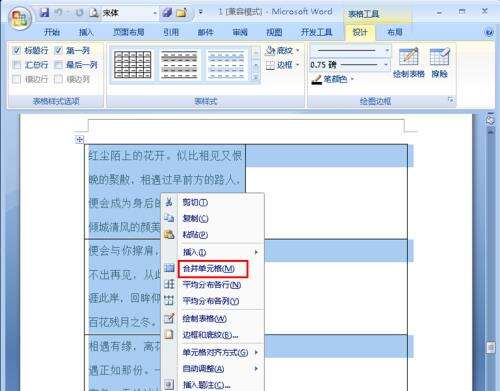Apply the first plain grid table style thumbnail
This screenshot has height=391, width=500.
pyautogui.click(x=133, y=65)
